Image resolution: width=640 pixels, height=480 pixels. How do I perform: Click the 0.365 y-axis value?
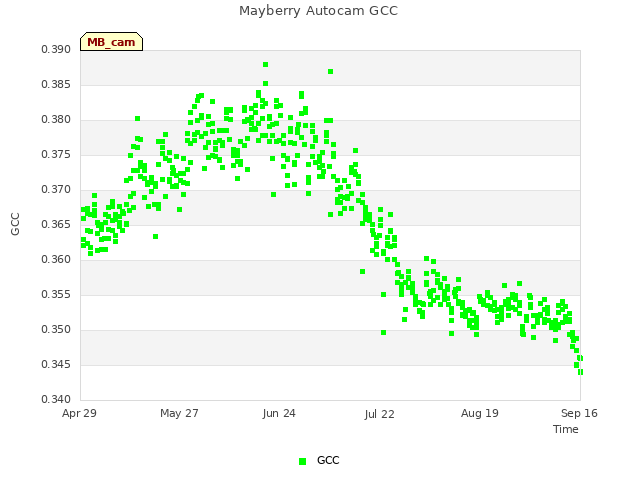(56, 224)
